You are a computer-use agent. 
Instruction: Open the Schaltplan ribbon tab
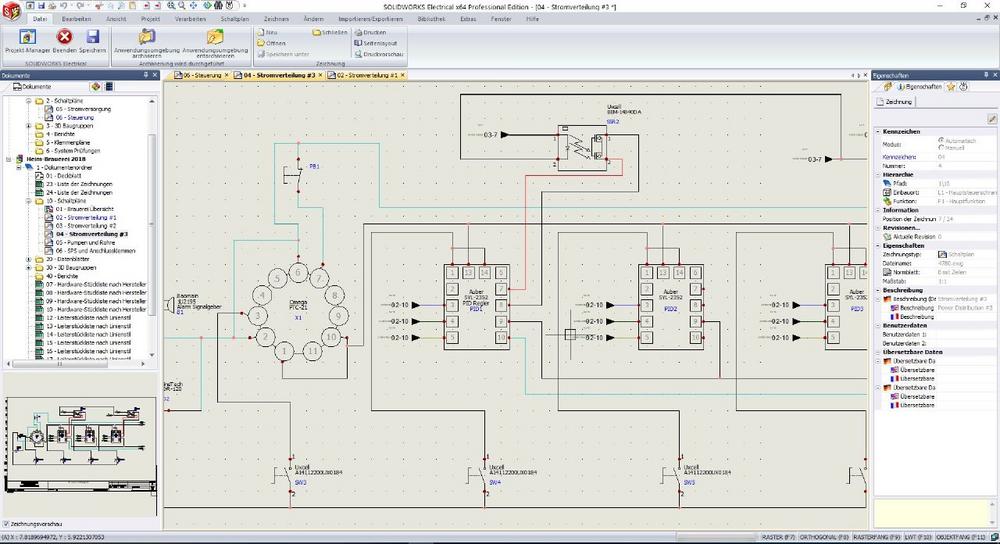(235, 19)
